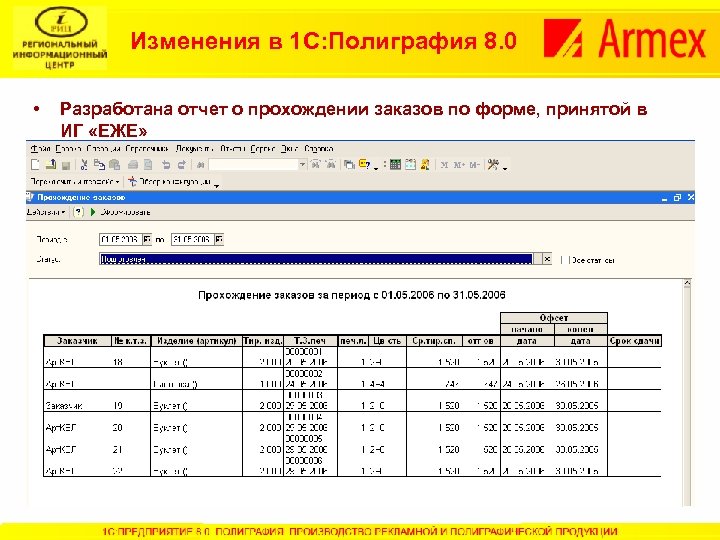Click the Redo arrow icon
This screenshot has width=720, height=540.
pyautogui.click(x=182, y=165)
